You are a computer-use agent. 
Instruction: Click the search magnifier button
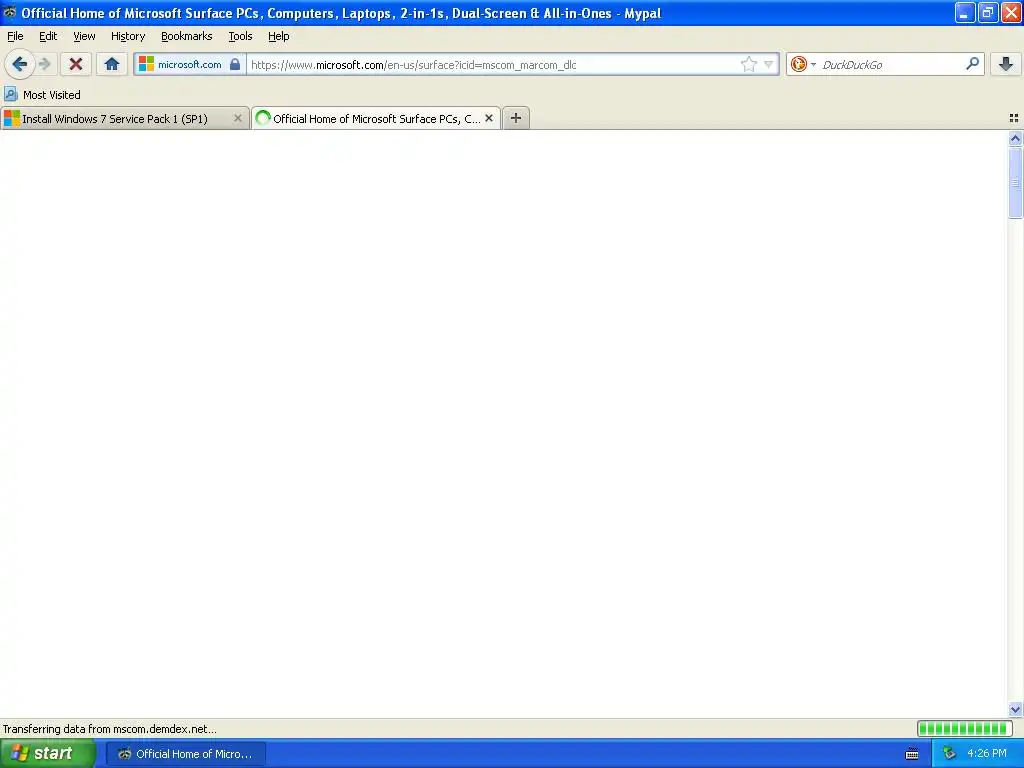(x=972, y=64)
